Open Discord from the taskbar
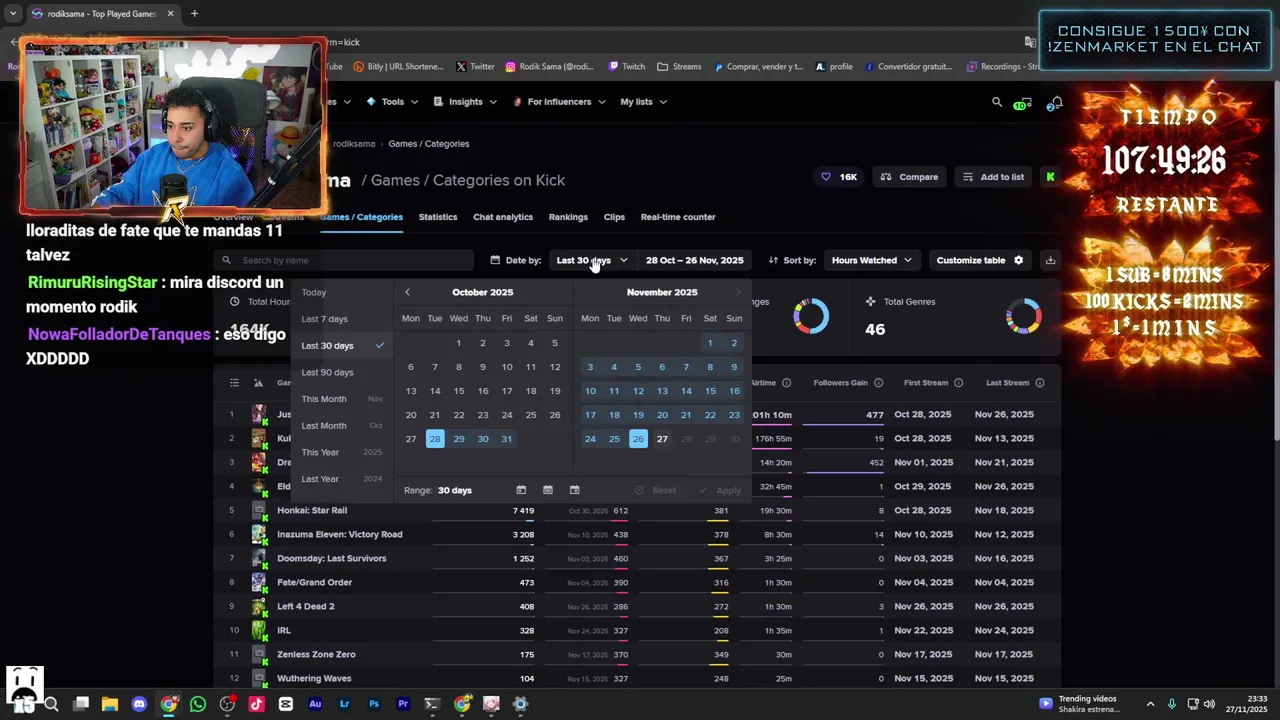Viewport: 1280px width, 720px height. pos(139,704)
